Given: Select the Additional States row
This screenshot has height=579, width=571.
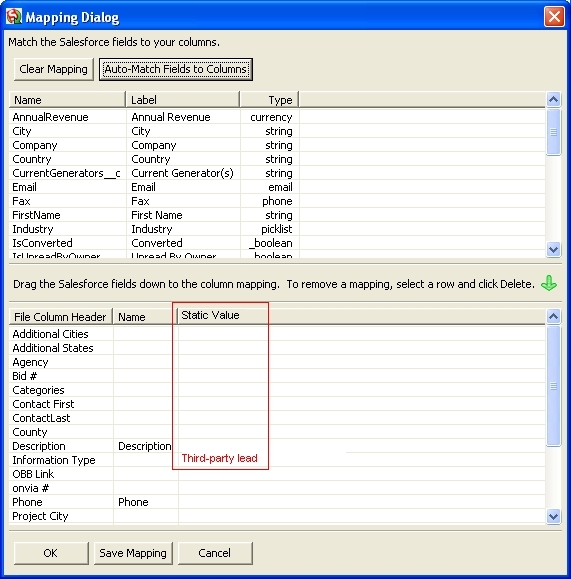Looking at the screenshot, I should click(x=277, y=348).
